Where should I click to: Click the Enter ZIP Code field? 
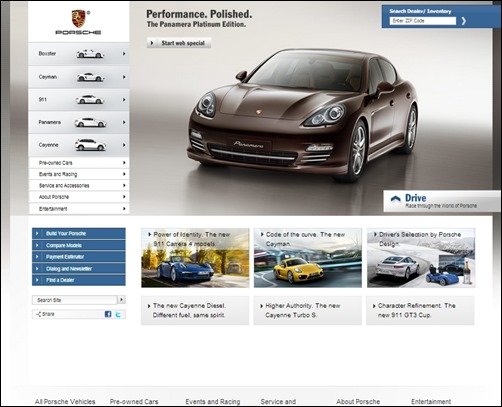pos(423,21)
